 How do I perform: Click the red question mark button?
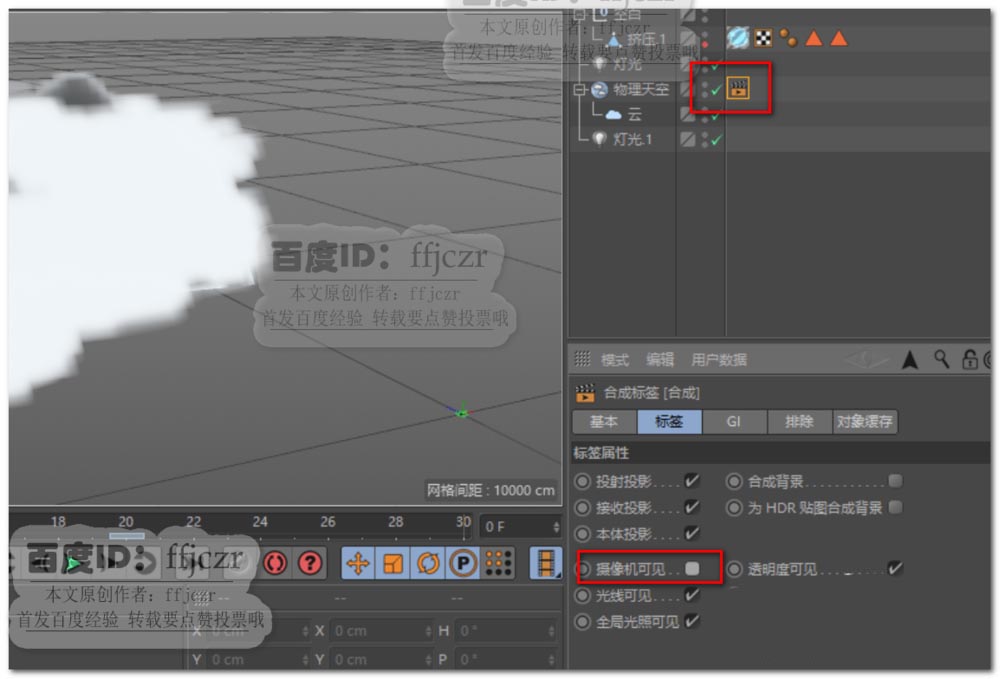point(310,563)
